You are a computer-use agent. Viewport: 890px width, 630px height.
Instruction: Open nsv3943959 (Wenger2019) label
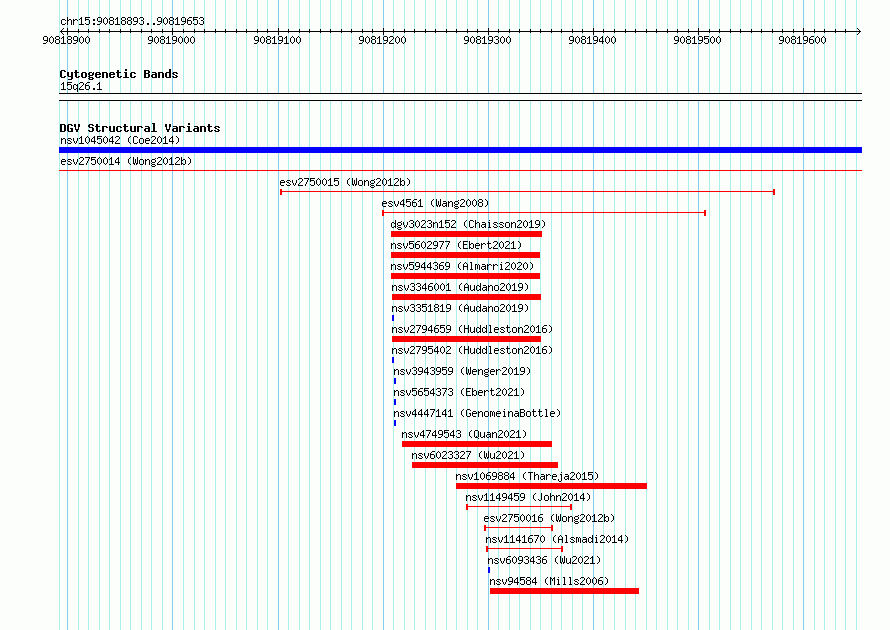pos(462,371)
